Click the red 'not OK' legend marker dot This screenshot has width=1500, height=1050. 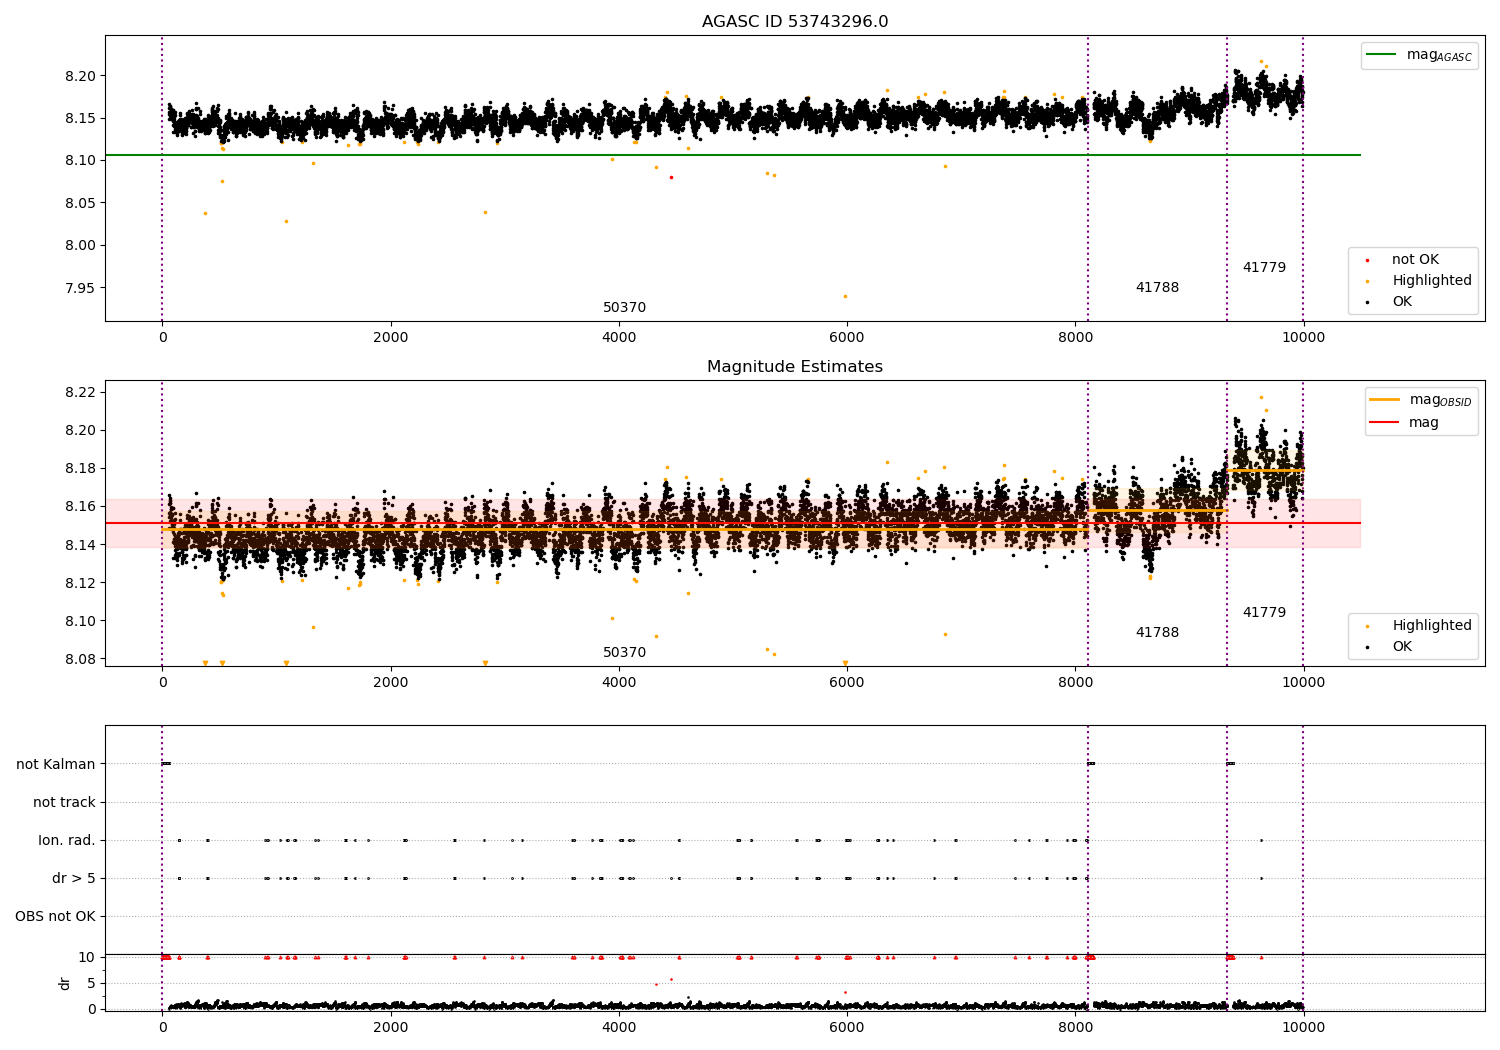tap(1367, 260)
